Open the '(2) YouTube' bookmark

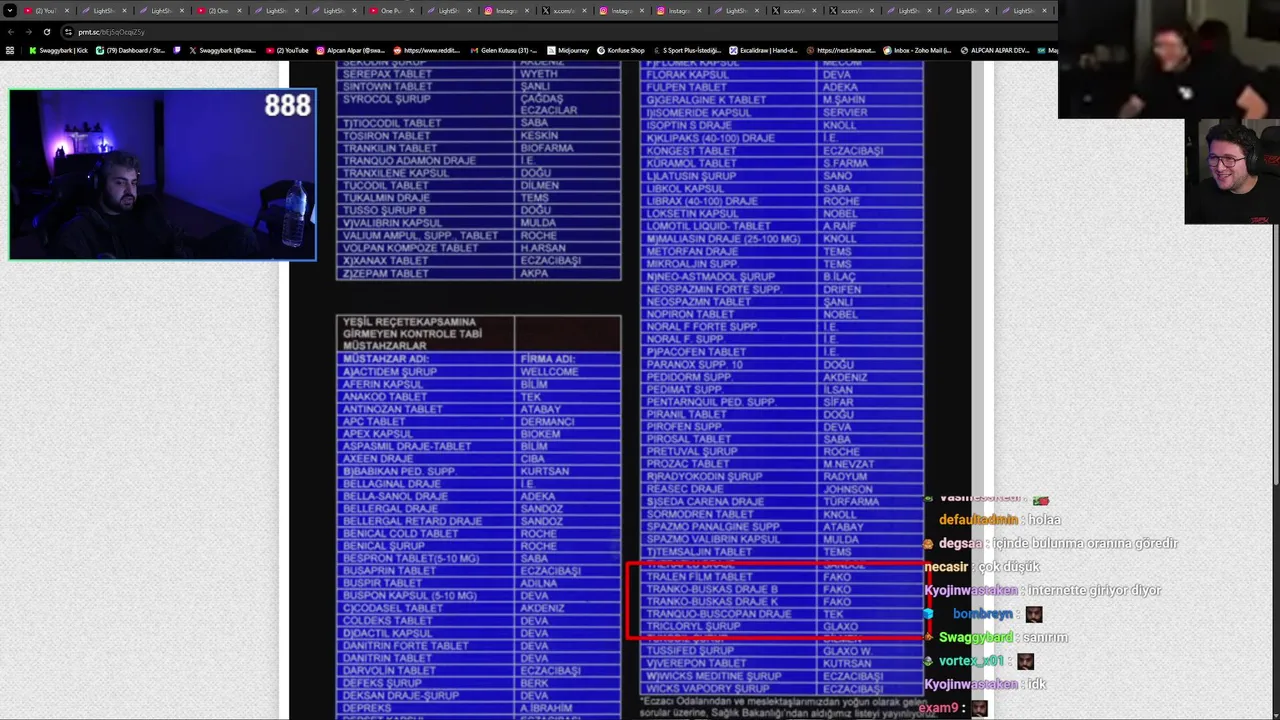[x=288, y=50]
